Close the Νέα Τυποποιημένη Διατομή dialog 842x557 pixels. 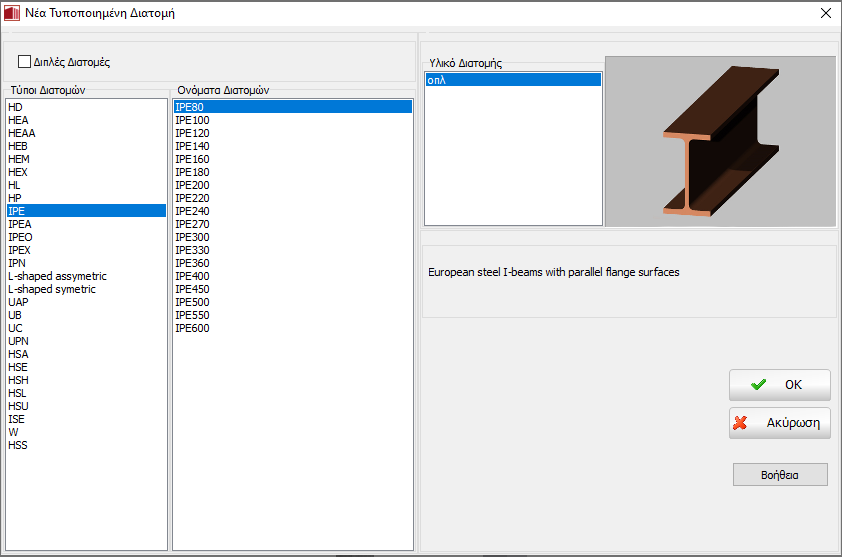tap(825, 13)
